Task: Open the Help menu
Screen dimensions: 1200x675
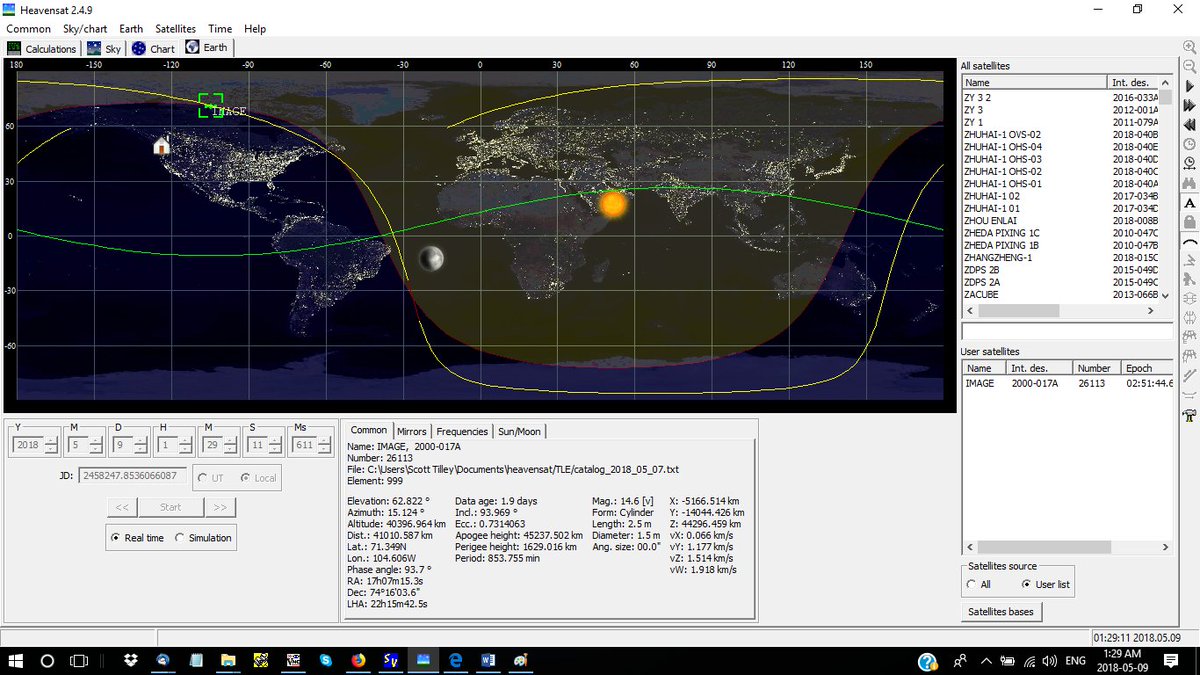Action: click(255, 29)
